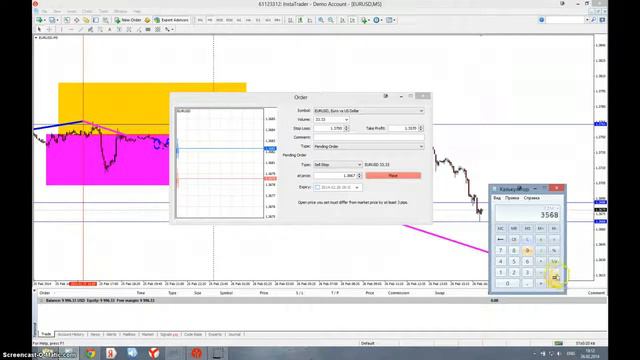This screenshot has height=360, width=640.
Task: Toggle chart shift from right edge
Action: tap(352, 20)
